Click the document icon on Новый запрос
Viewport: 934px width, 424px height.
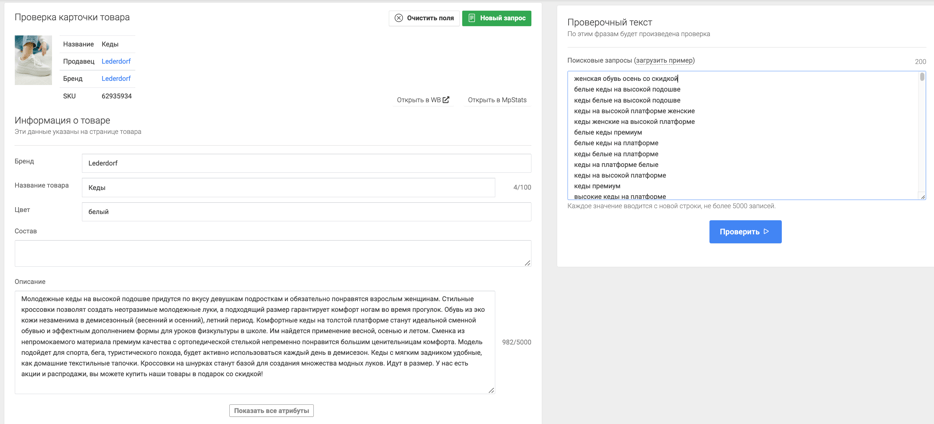[x=472, y=18]
